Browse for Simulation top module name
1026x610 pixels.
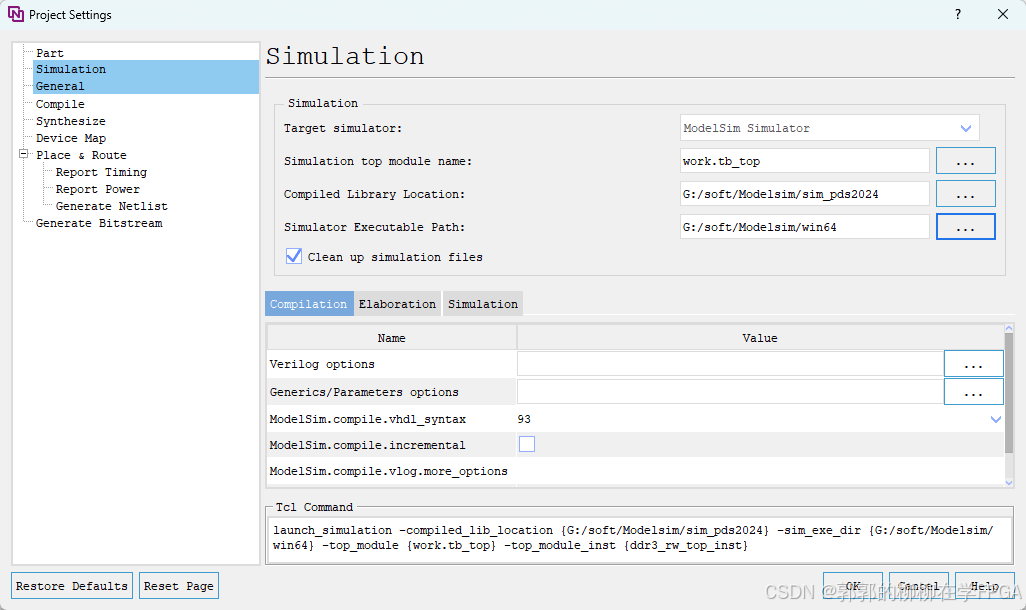click(x=965, y=161)
